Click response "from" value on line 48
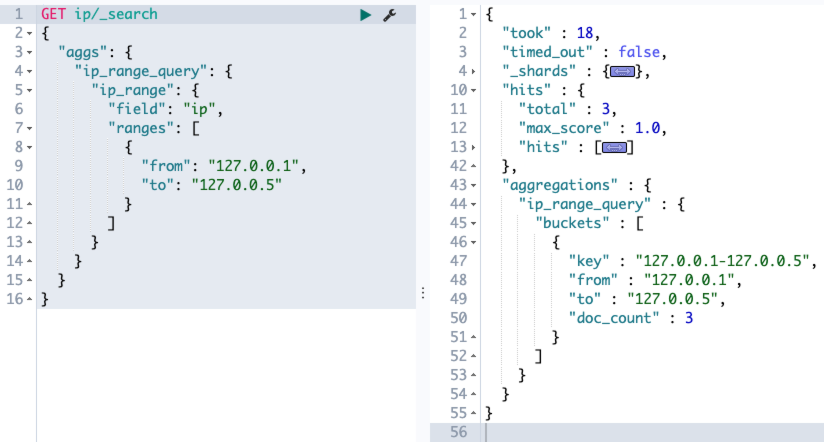The image size is (824, 442). 689,280
